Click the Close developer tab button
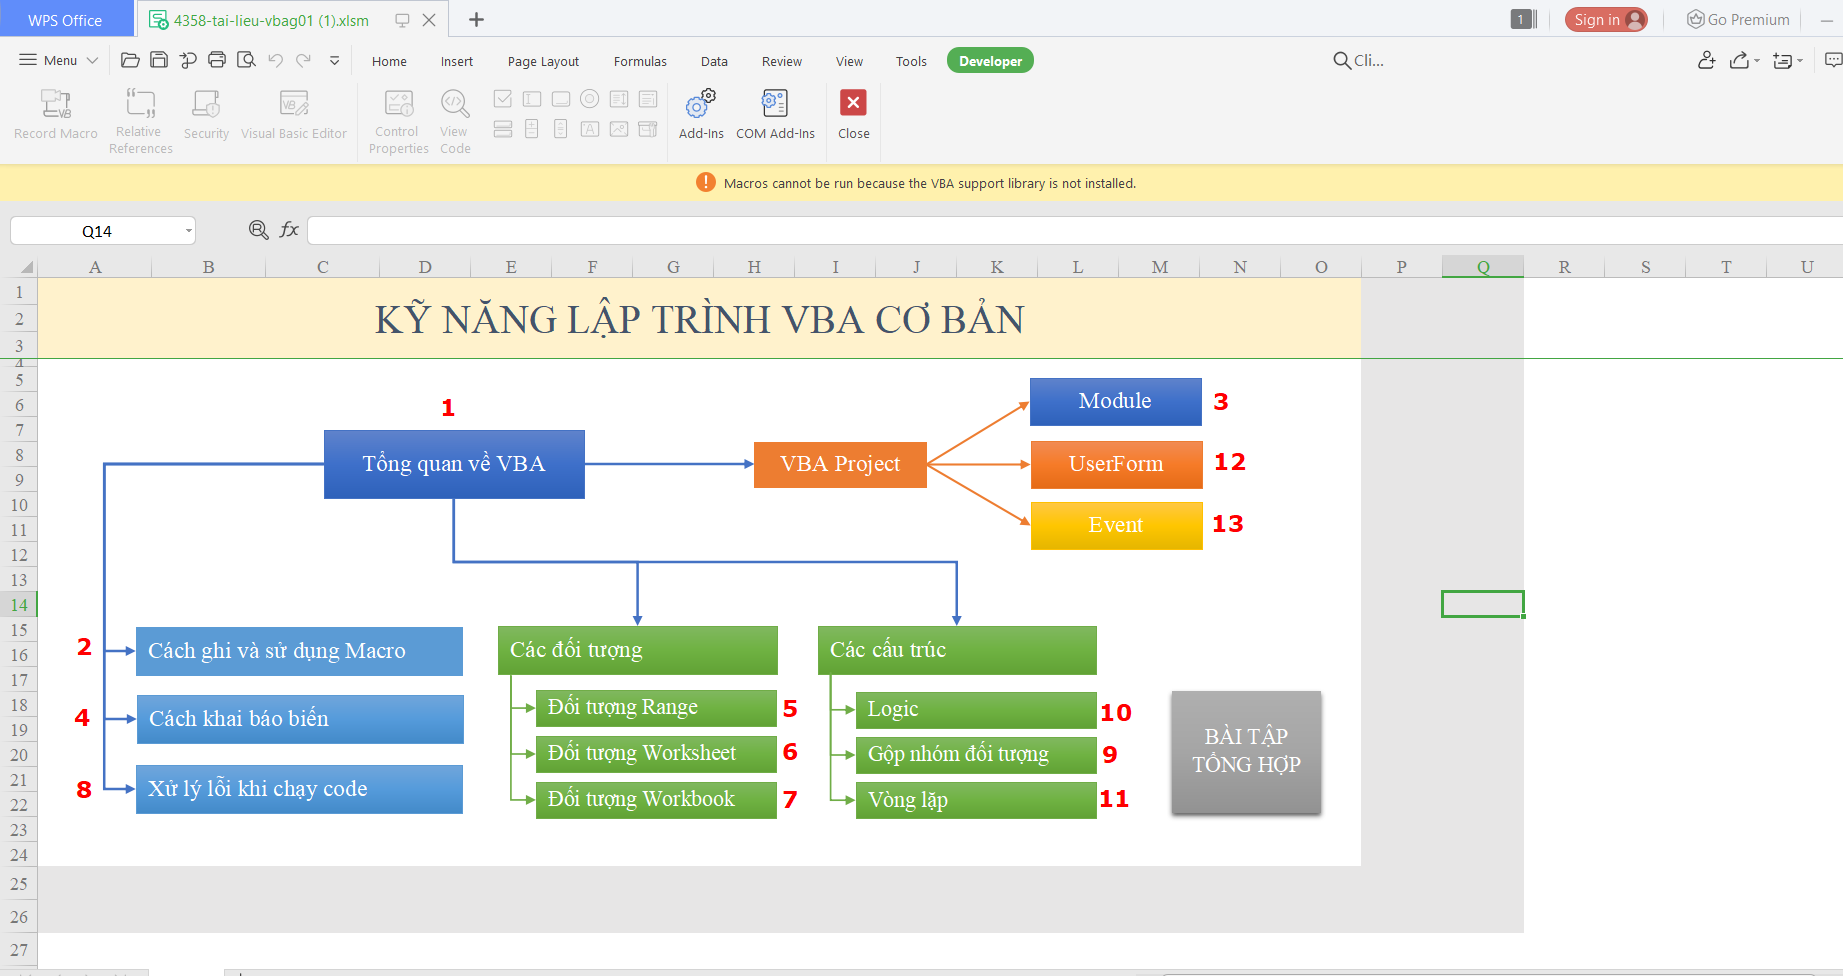This screenshot has height=976, width=1843. tap(853, 114)
